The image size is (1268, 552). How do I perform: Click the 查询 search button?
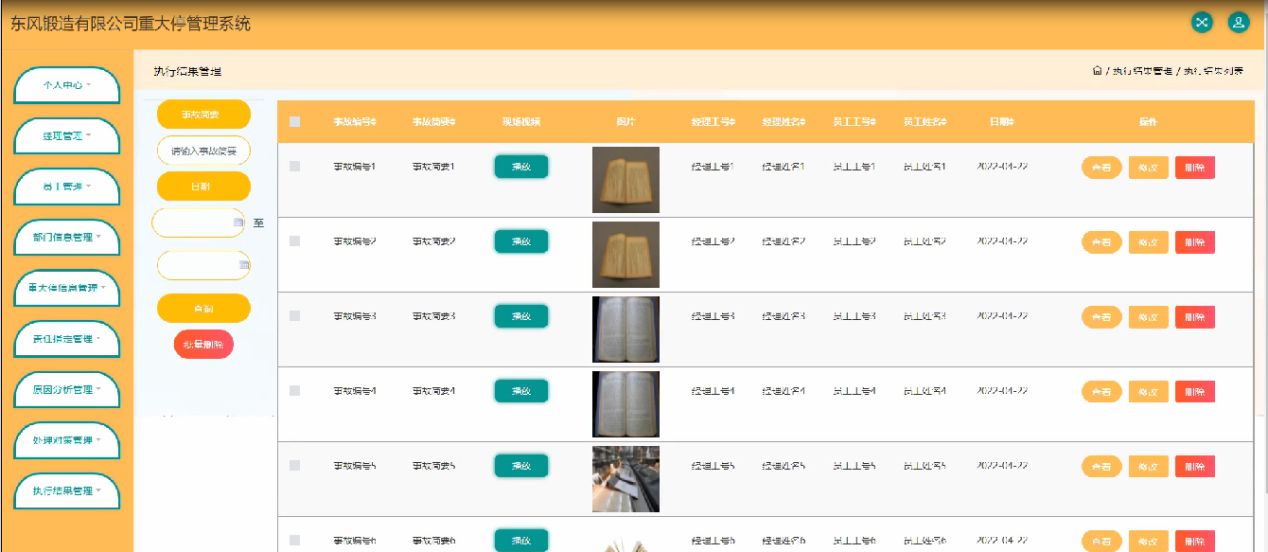[x=204, y=308]
